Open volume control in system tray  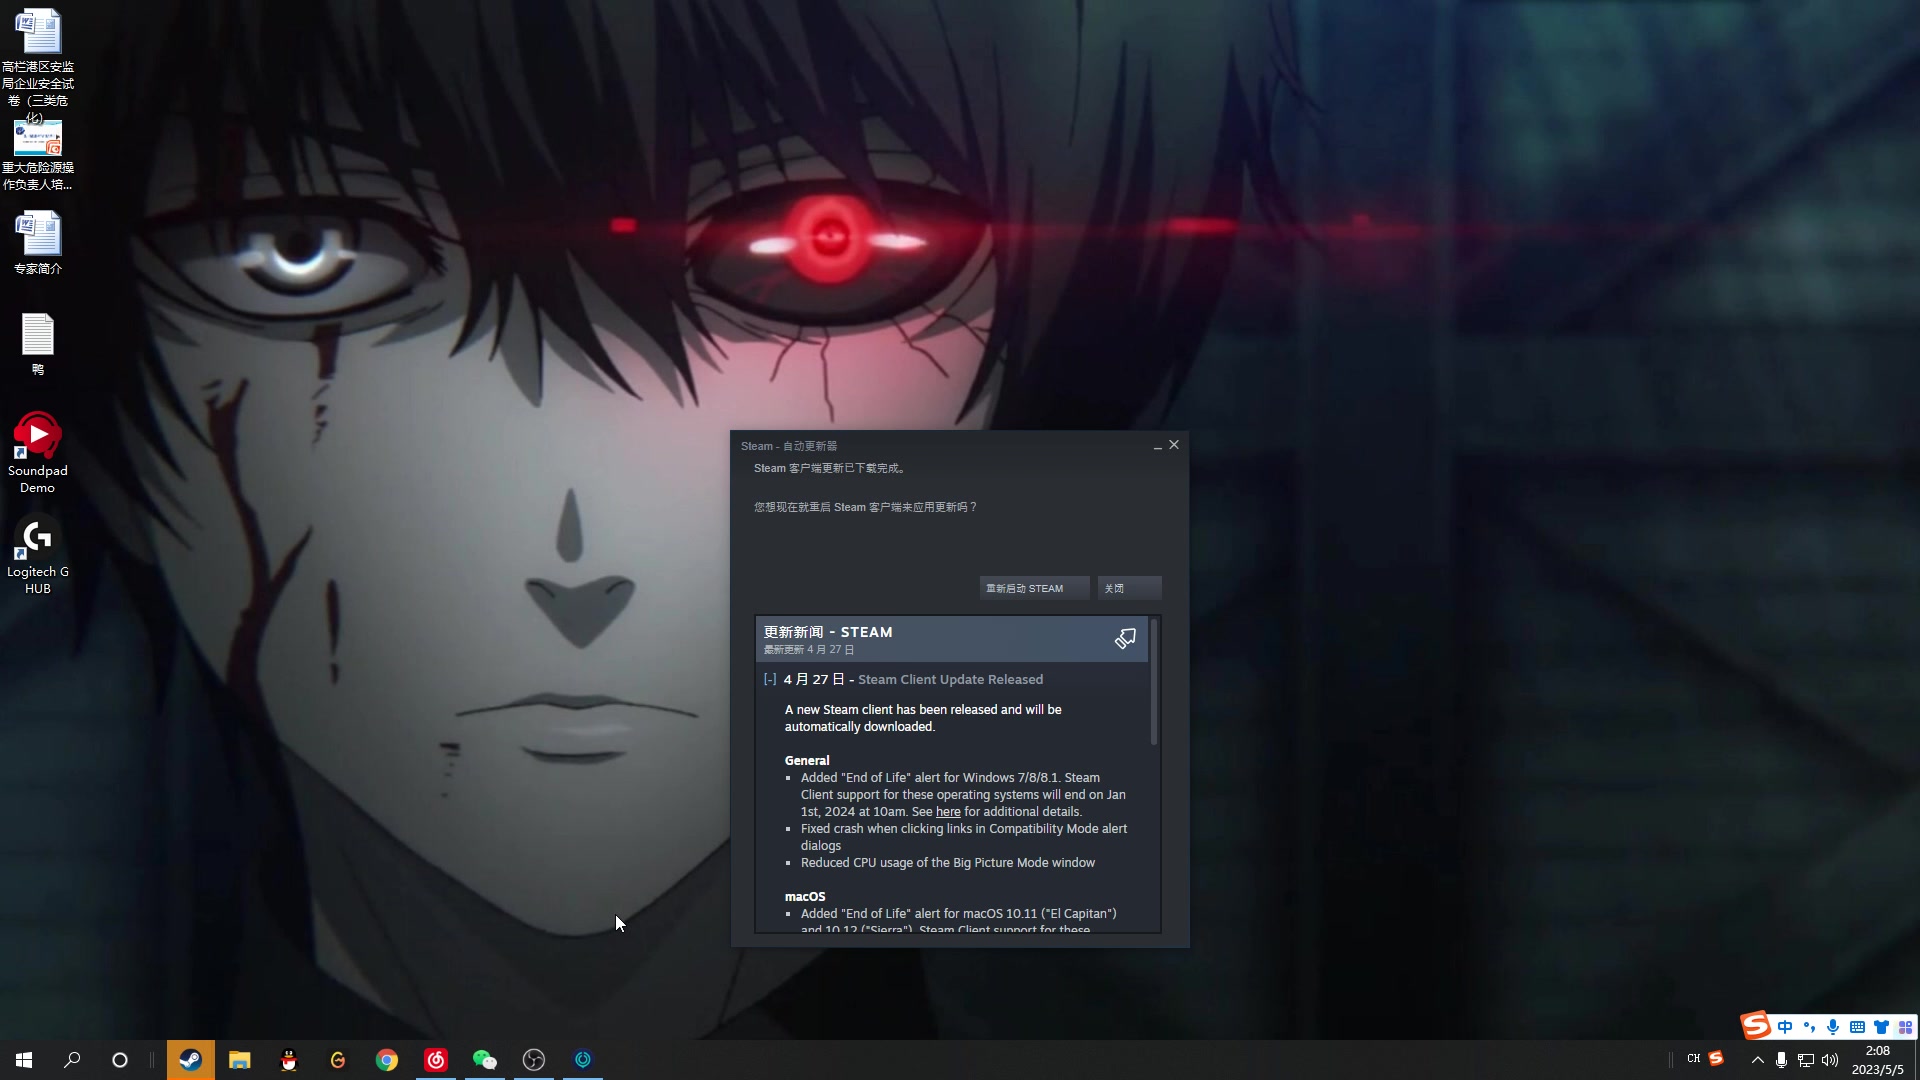click(1830, 1060)
